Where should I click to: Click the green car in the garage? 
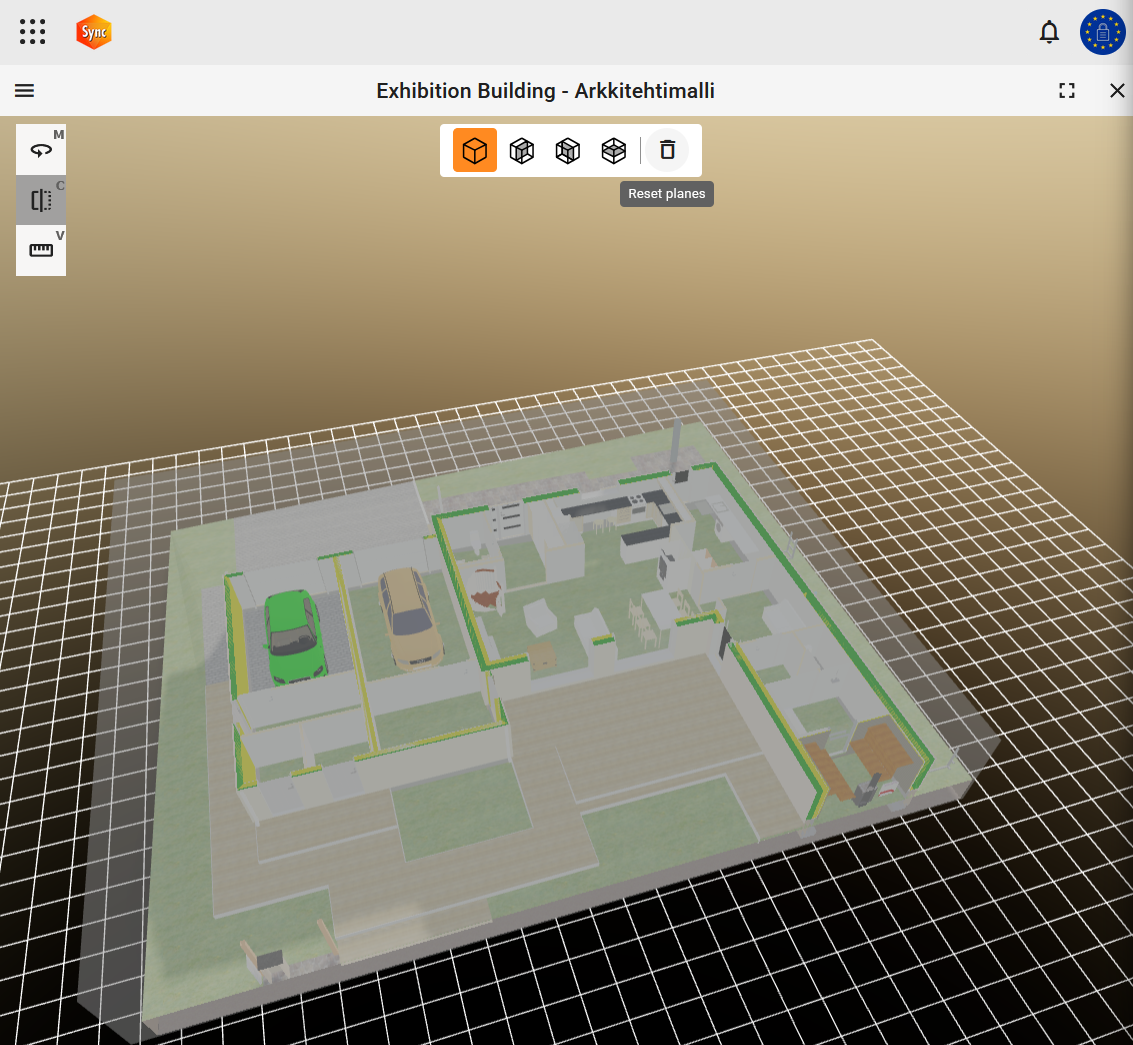293,634
